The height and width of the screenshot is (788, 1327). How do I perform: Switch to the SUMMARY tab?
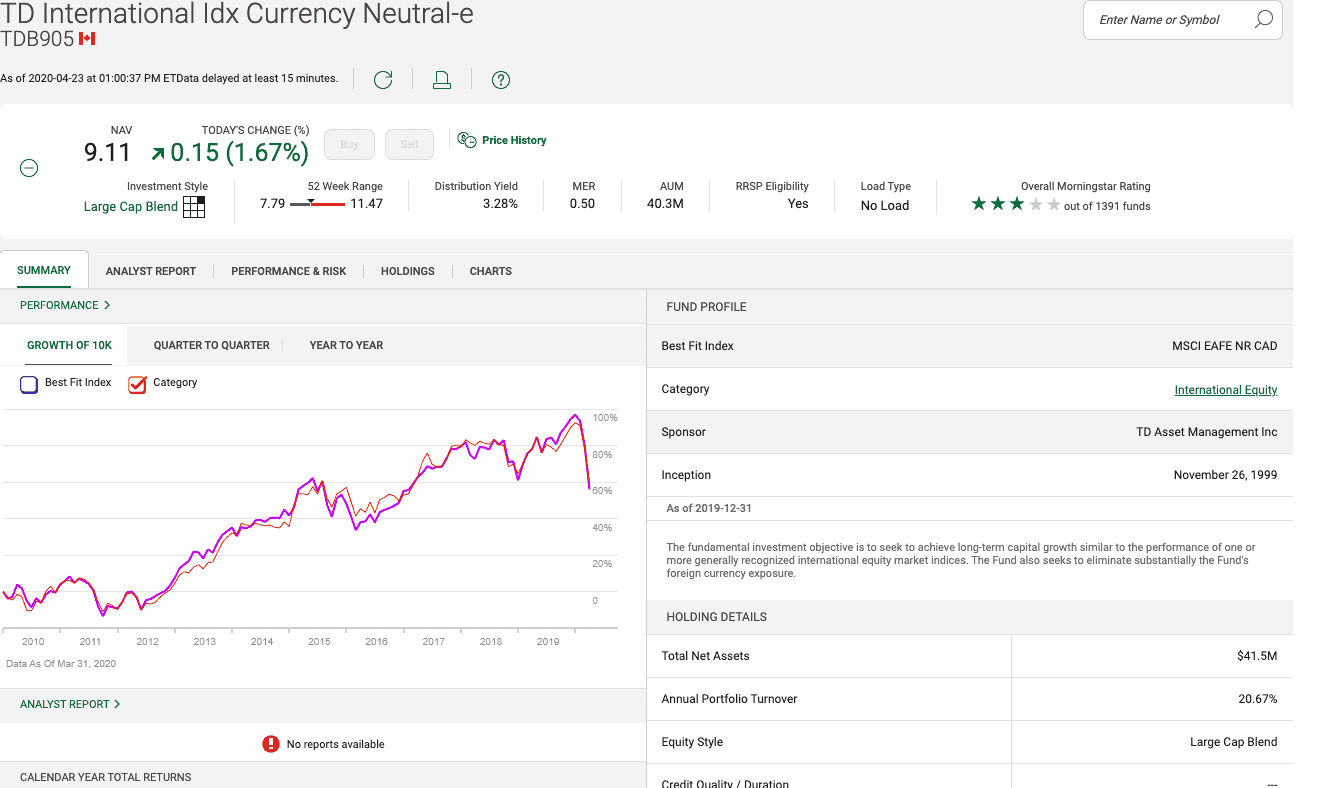tap(44, 270)
